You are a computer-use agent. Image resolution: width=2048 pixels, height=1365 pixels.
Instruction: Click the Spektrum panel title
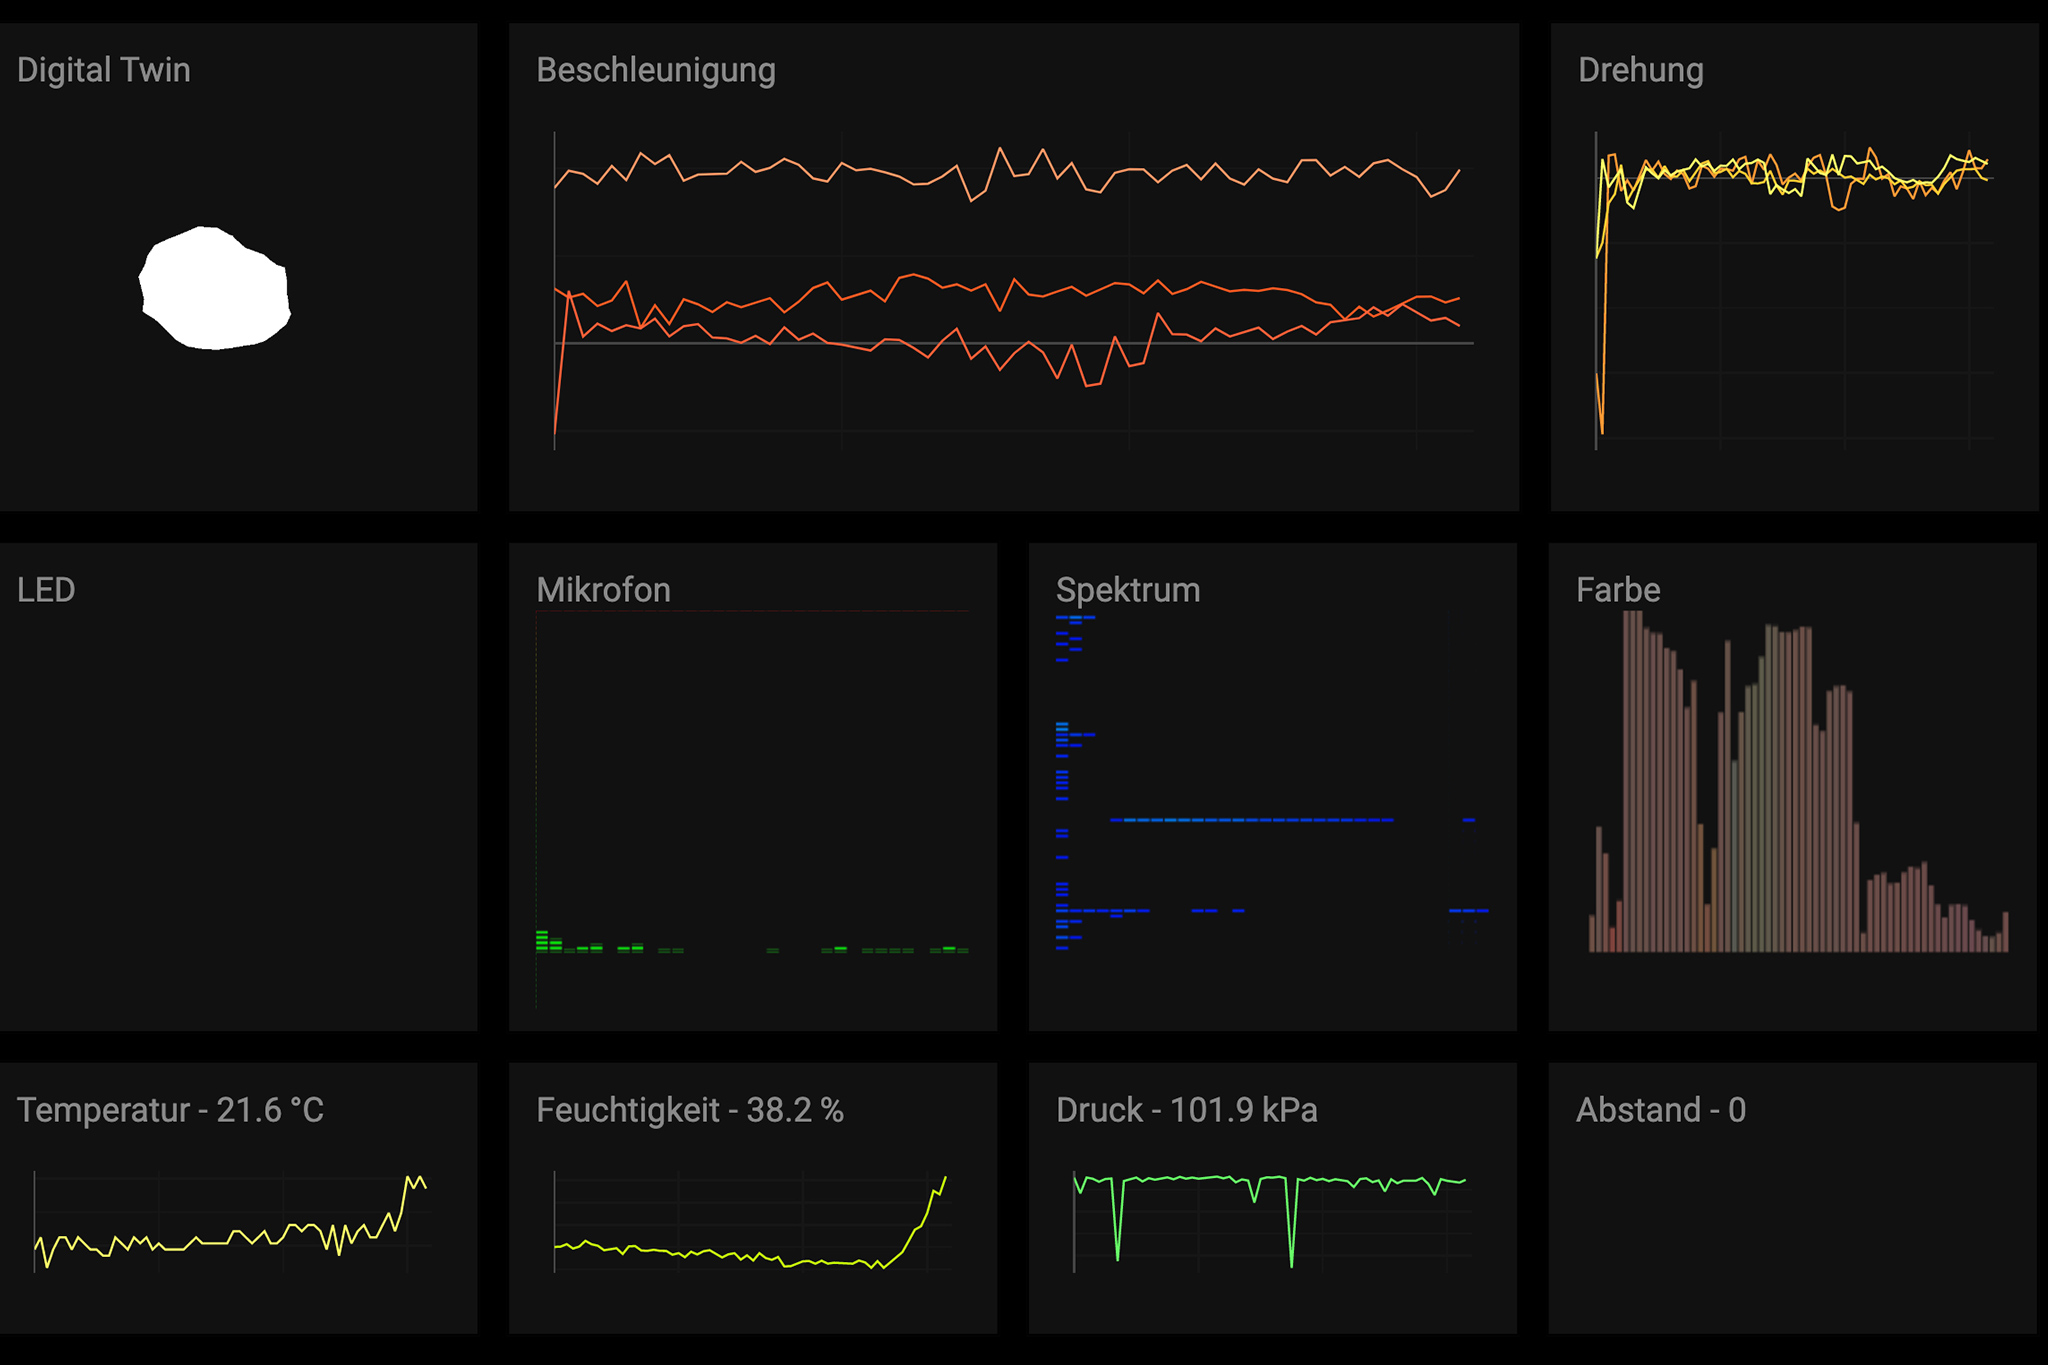pos(1127,590)
